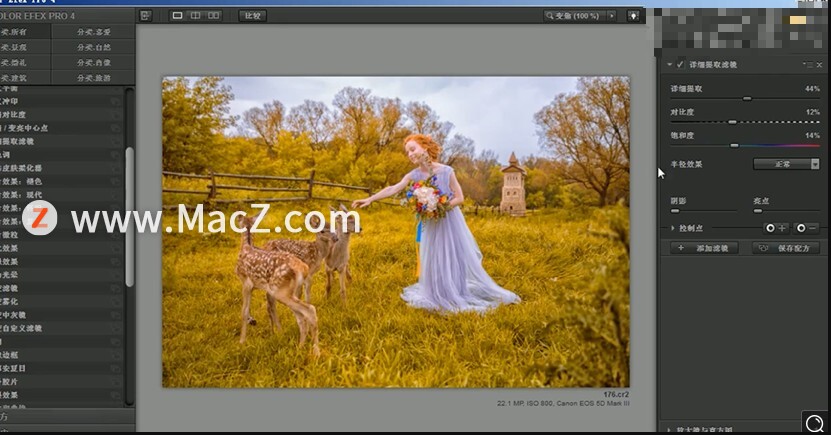
Task: Click the lightbulb background color icon
Action: tap(633, 16)
